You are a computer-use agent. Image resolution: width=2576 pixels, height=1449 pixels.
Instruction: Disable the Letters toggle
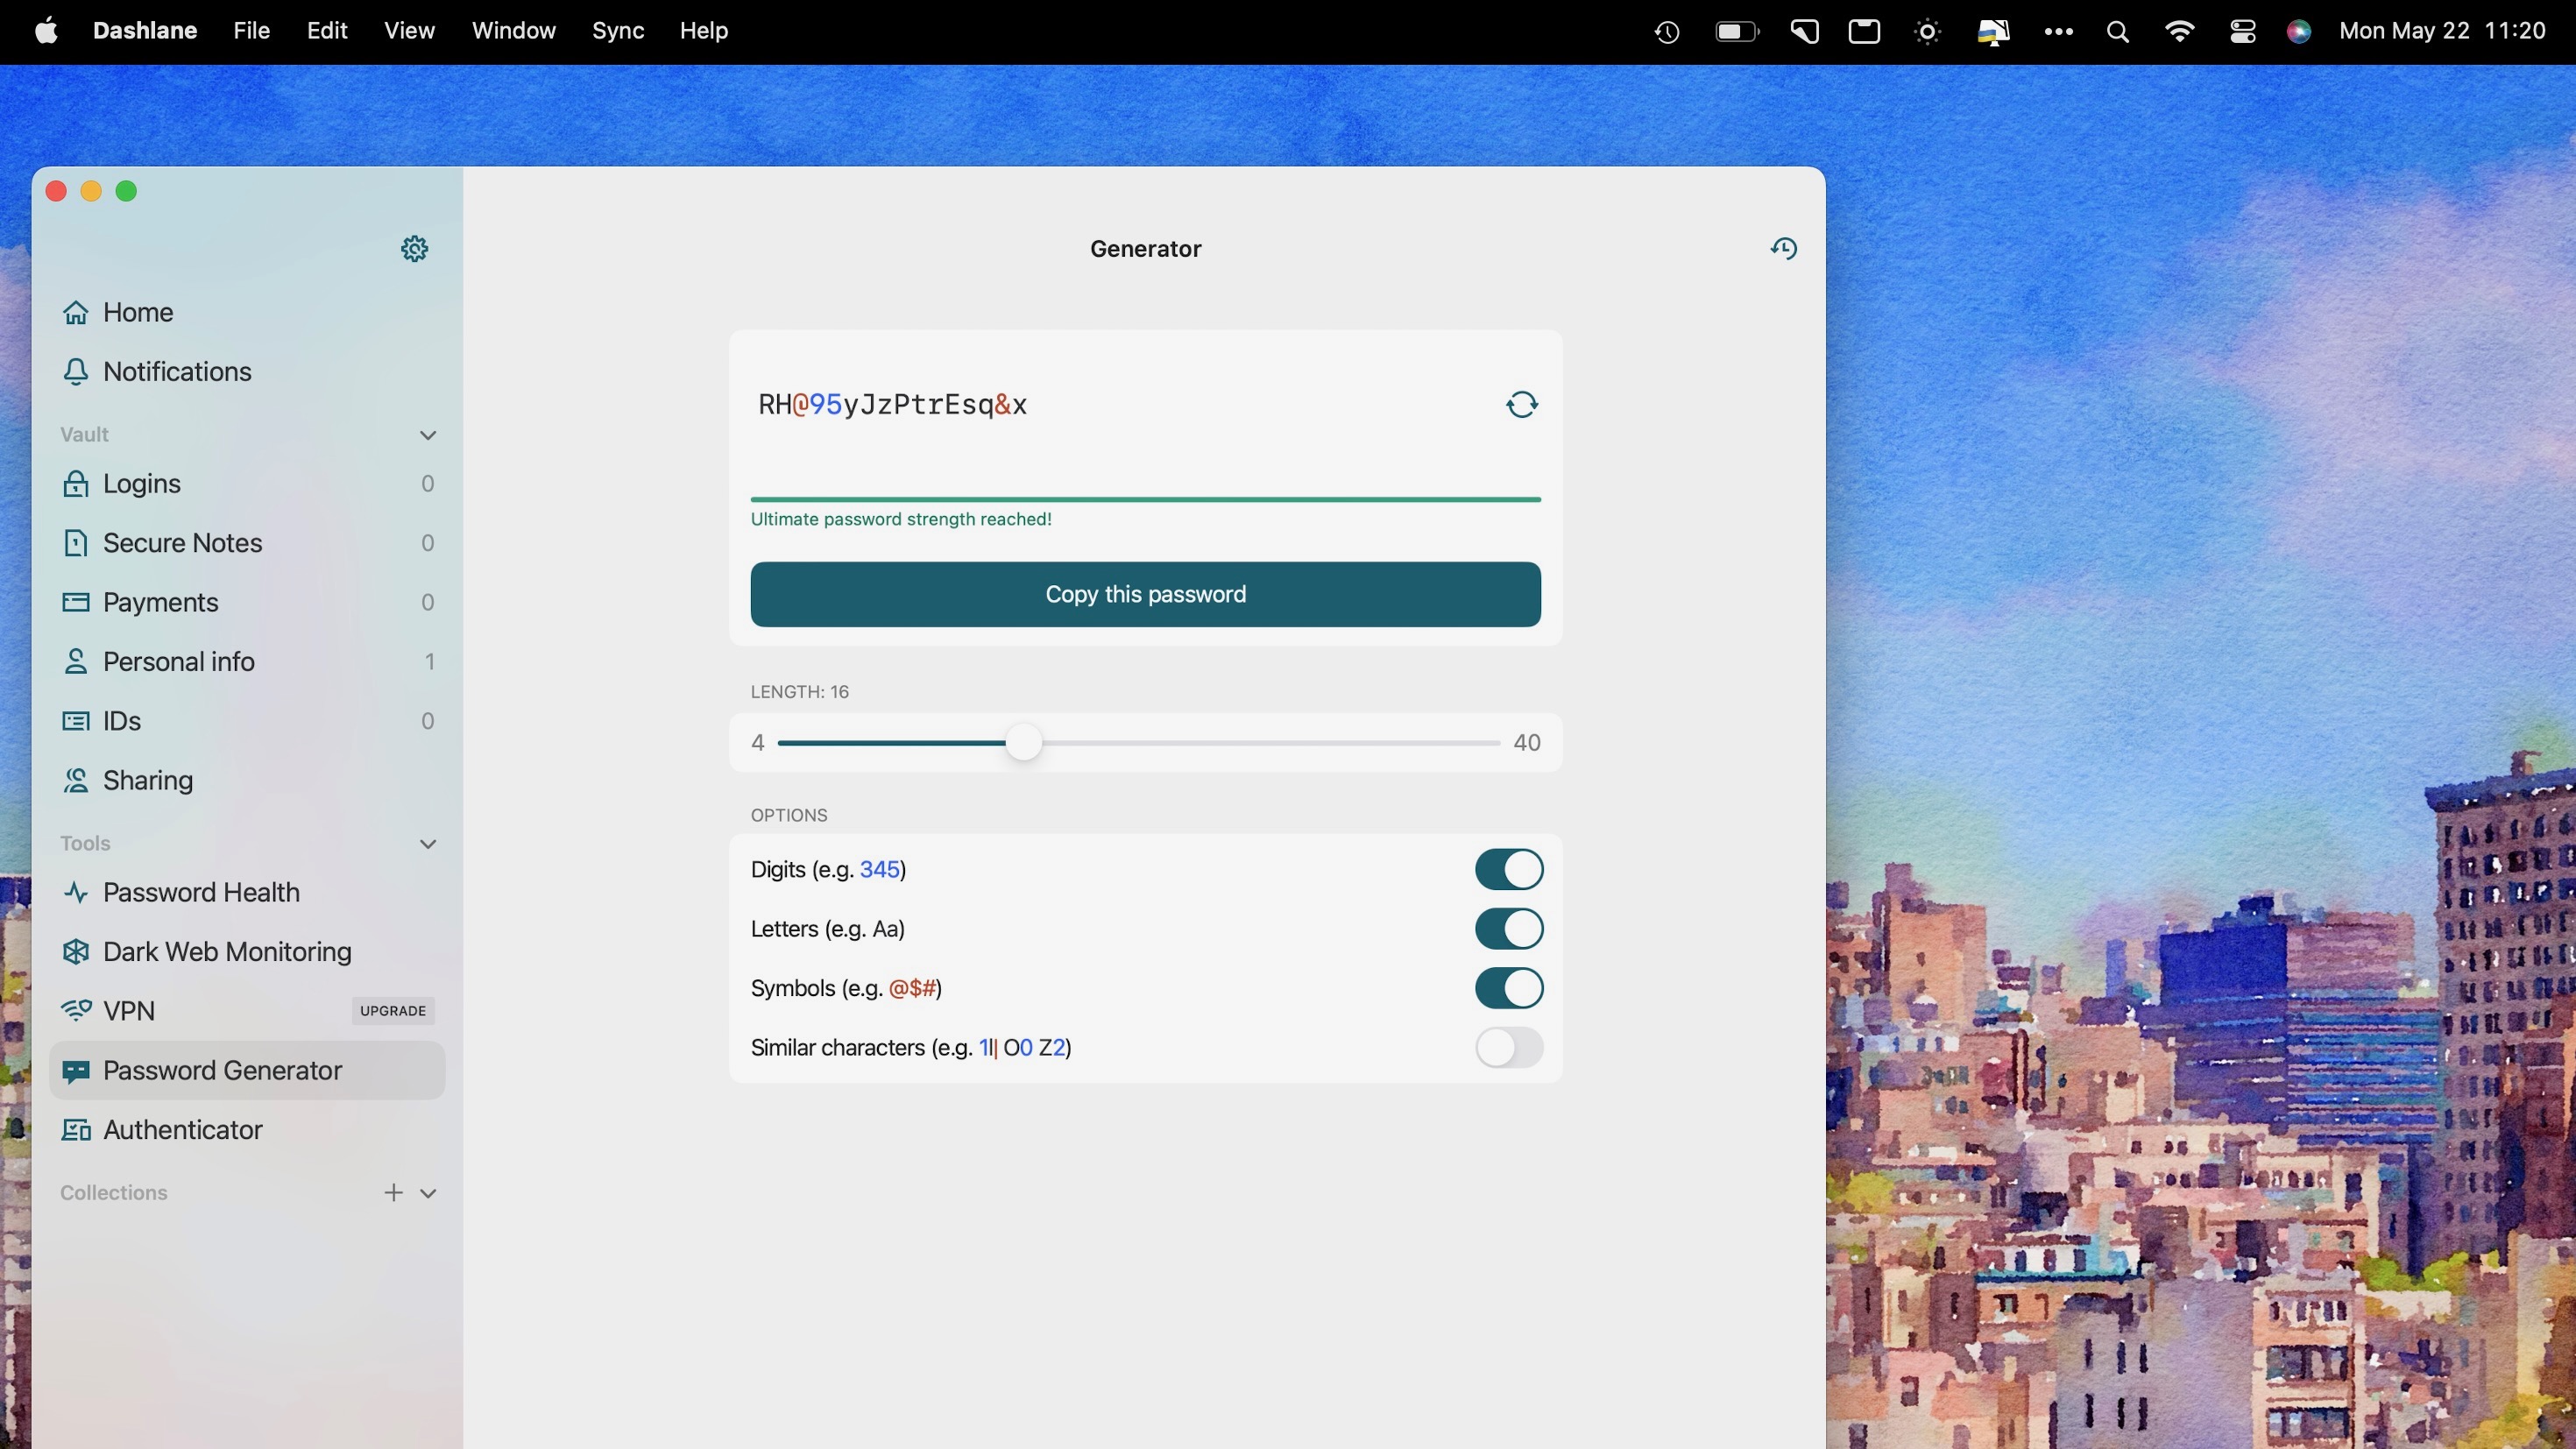(x=1508, y=928)
